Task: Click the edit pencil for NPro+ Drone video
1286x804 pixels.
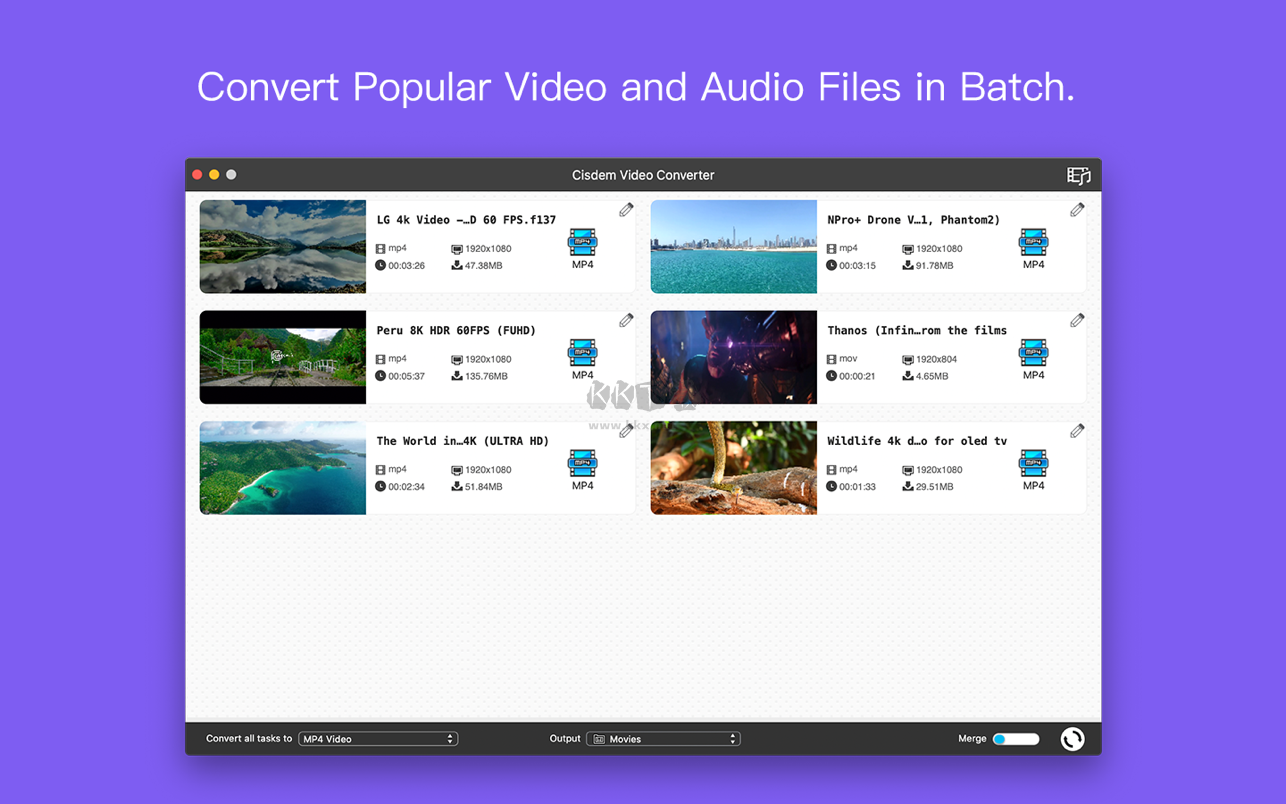Action: tap(1077, 210)
